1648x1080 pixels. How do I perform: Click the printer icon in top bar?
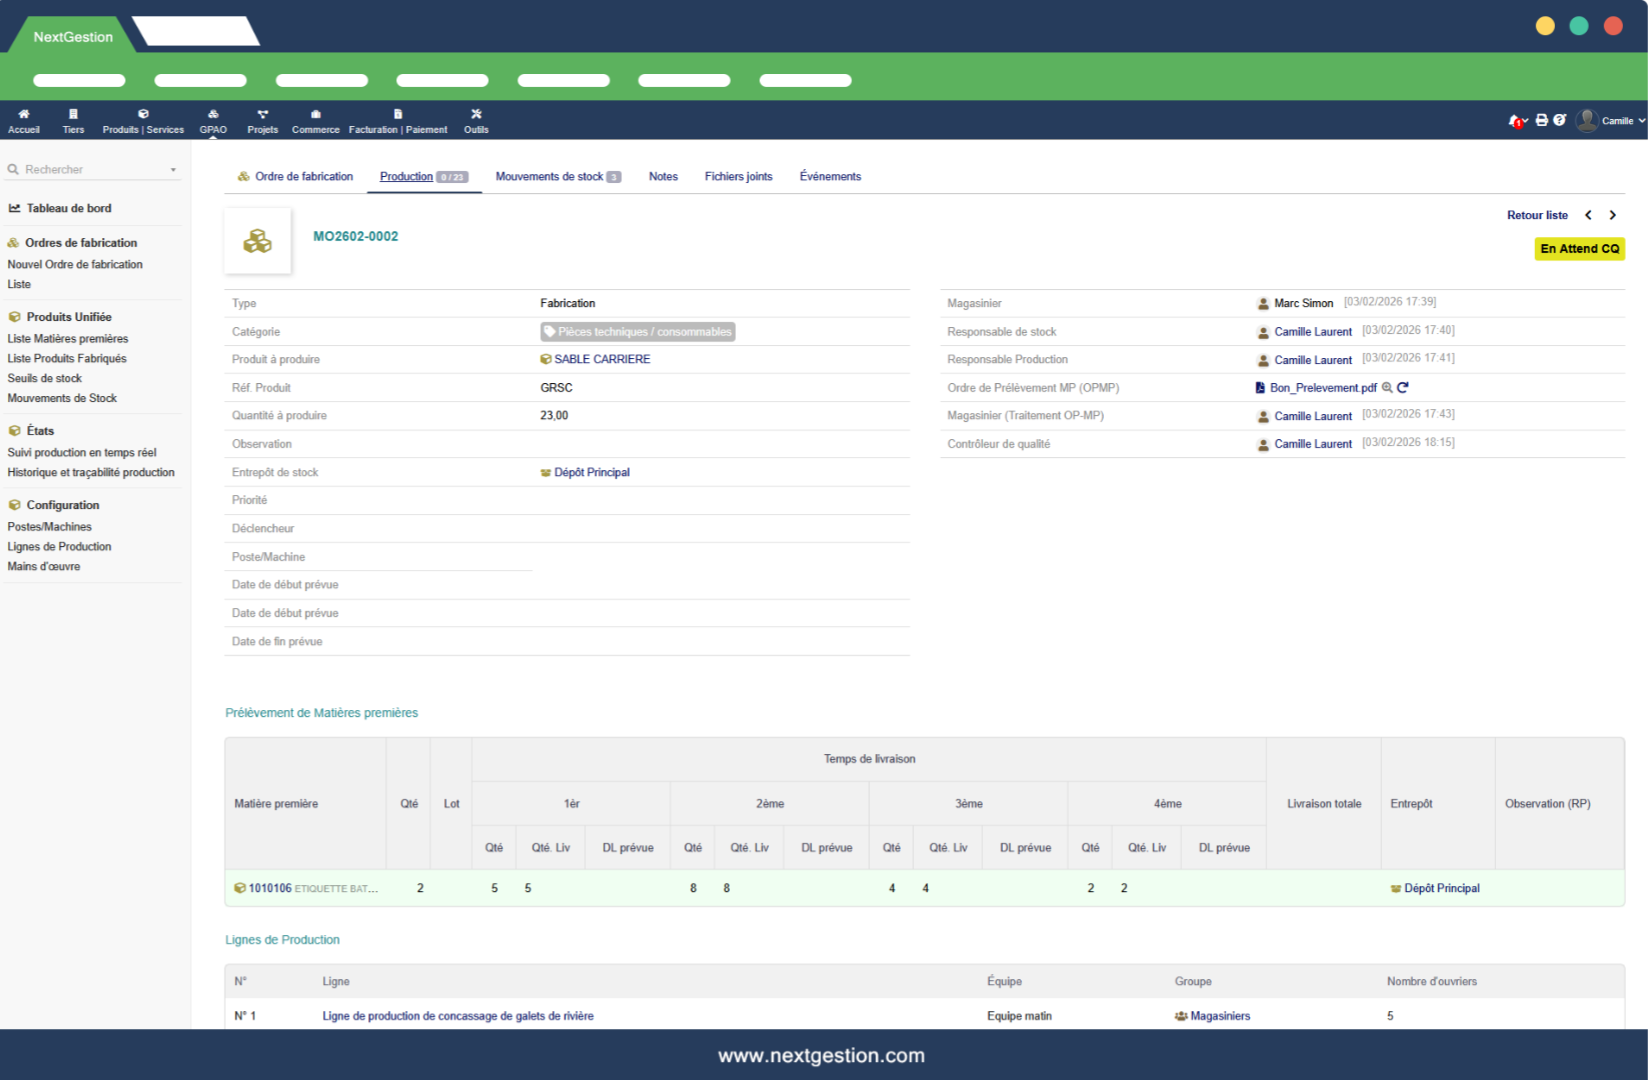[1542, 120]
